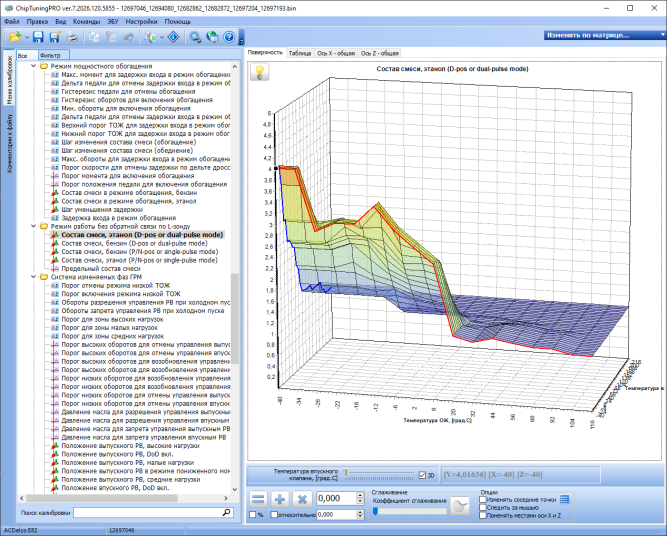Click the equals set-value button
This screenshot has width=667, height=536.
(258, 499)
